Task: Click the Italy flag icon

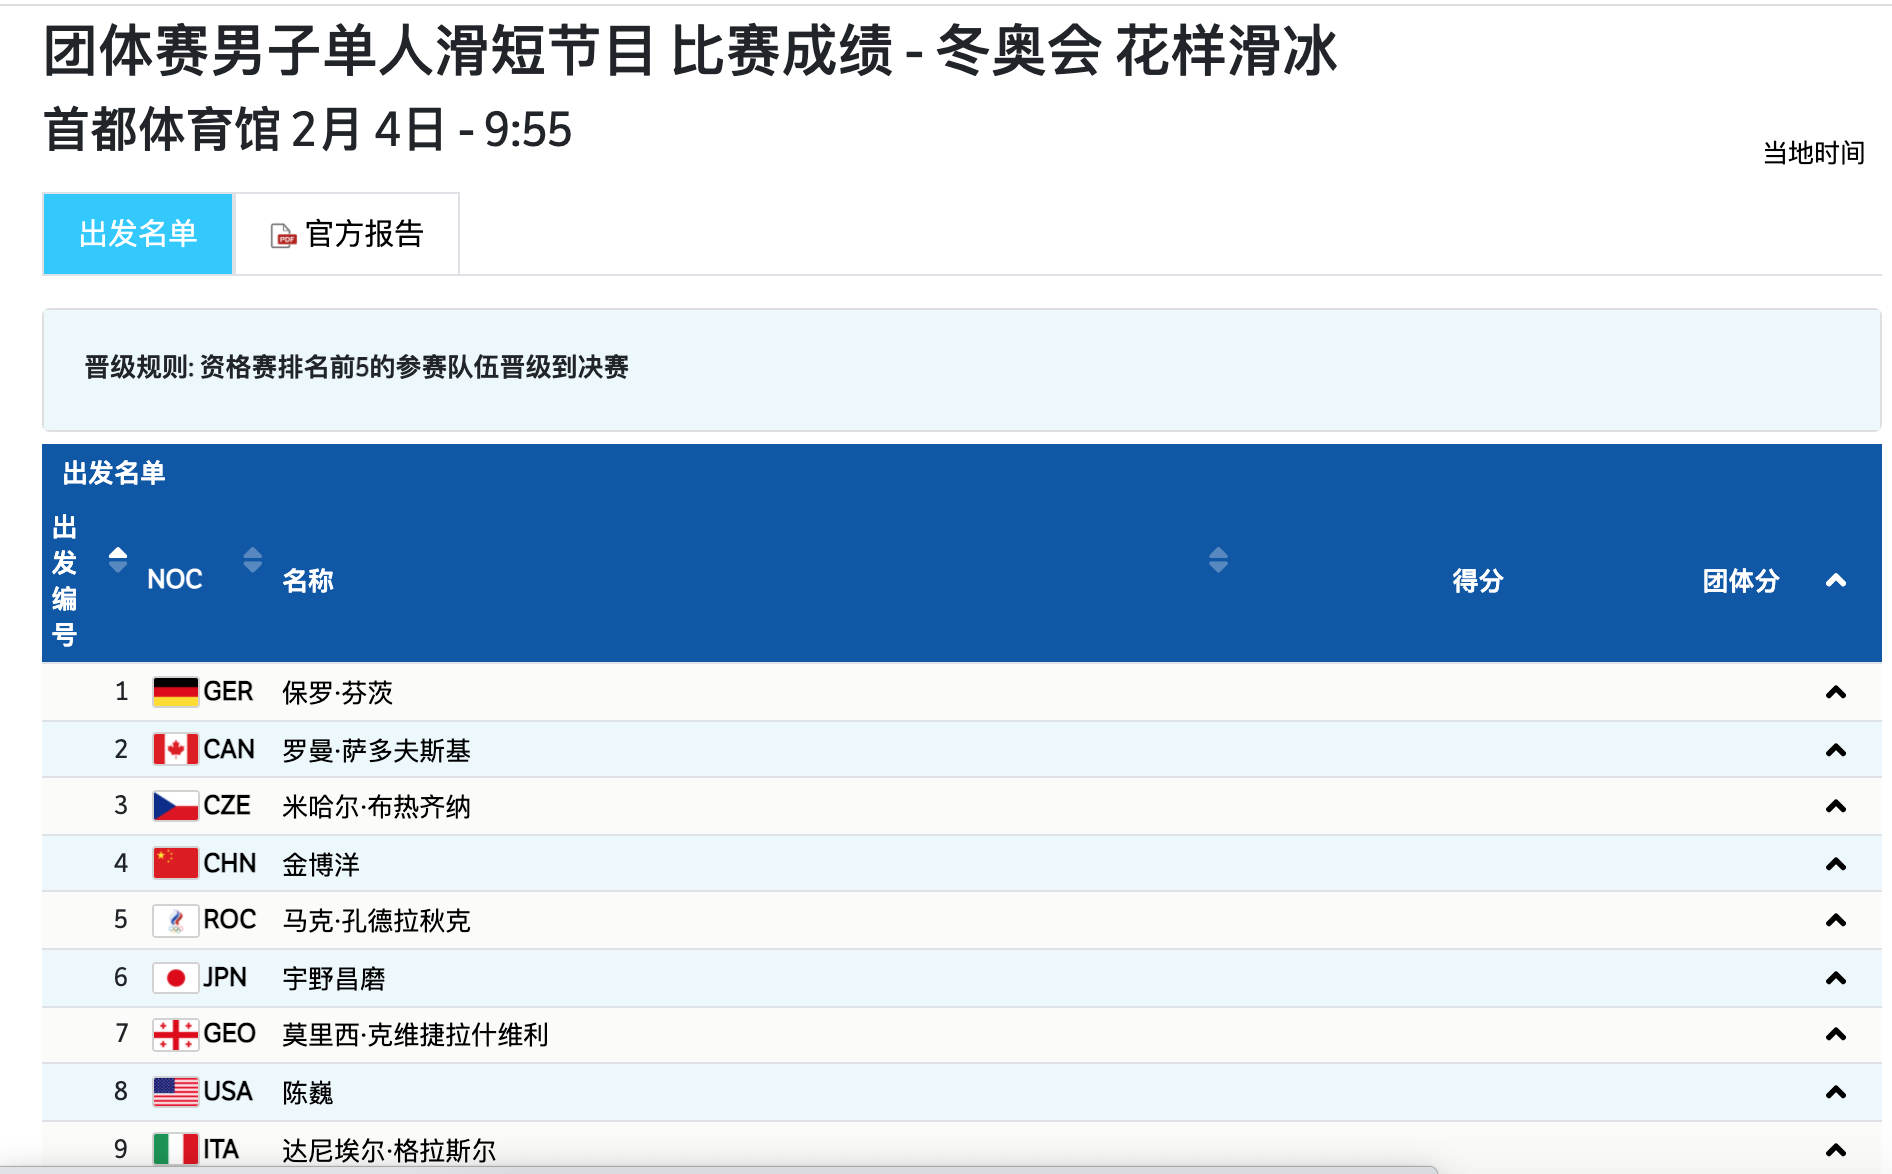Action: 175,1149
